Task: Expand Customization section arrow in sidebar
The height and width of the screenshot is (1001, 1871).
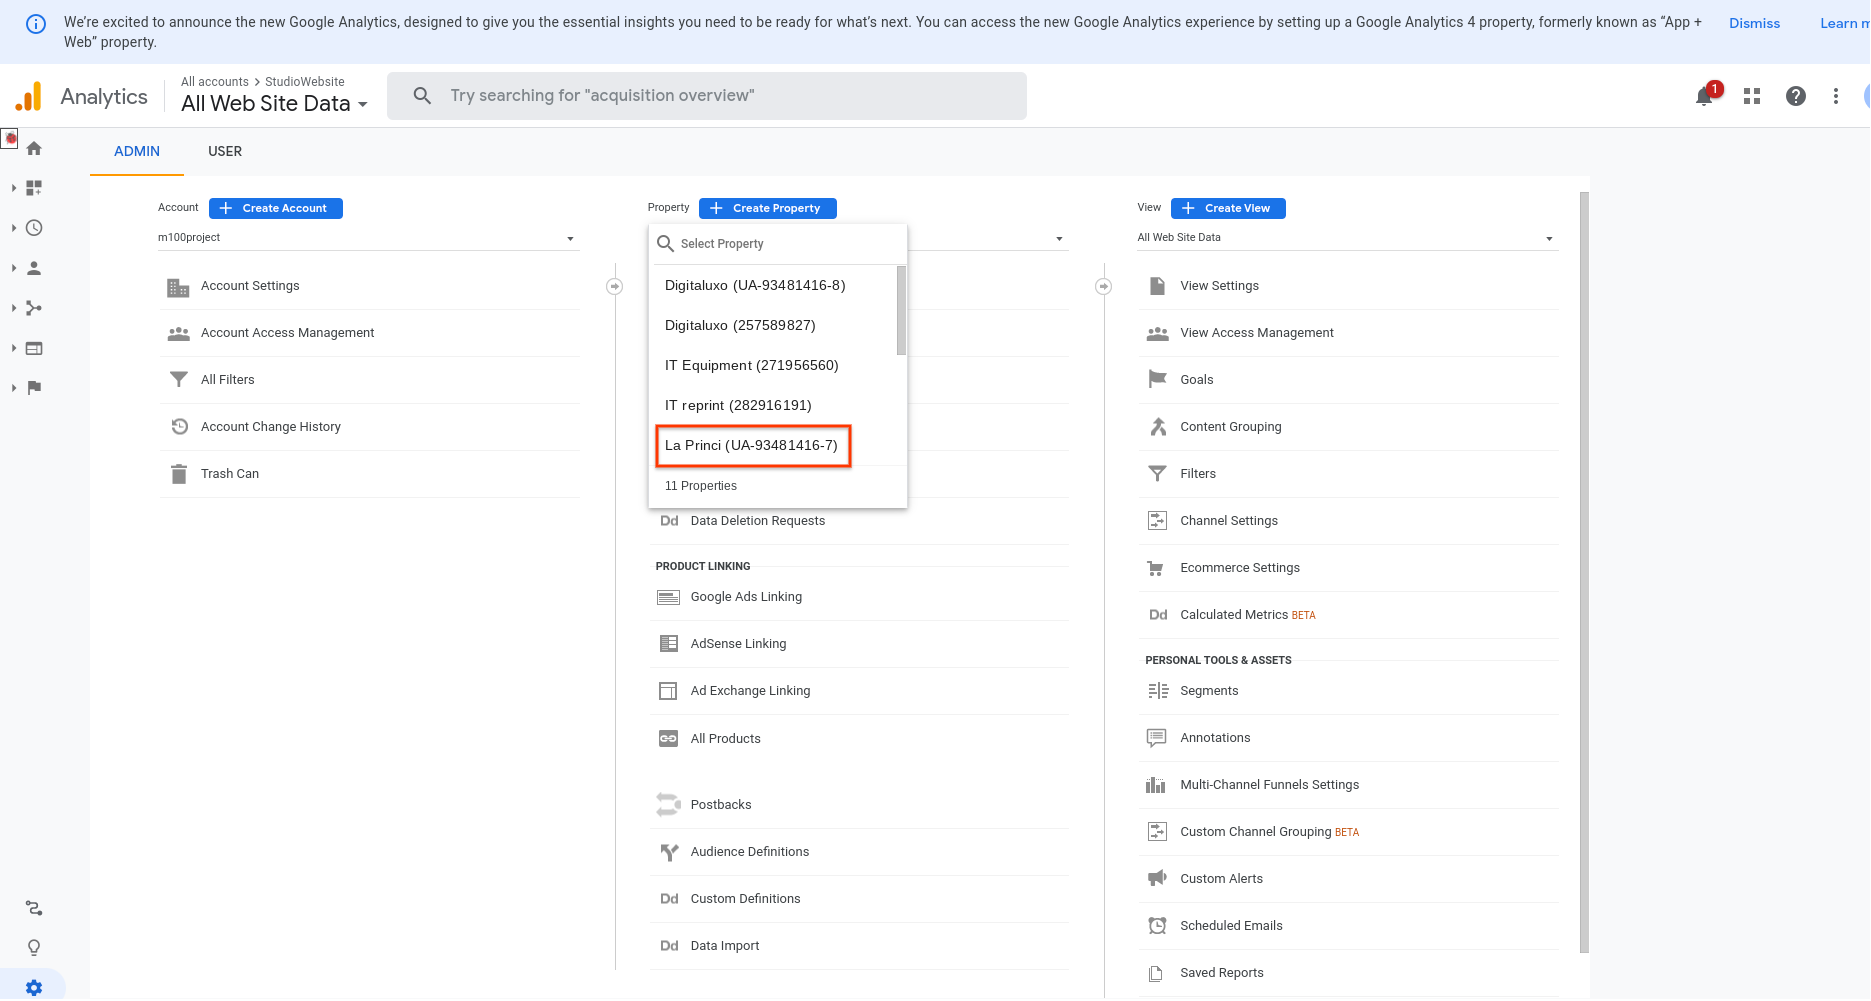Action: pos(14,188)
